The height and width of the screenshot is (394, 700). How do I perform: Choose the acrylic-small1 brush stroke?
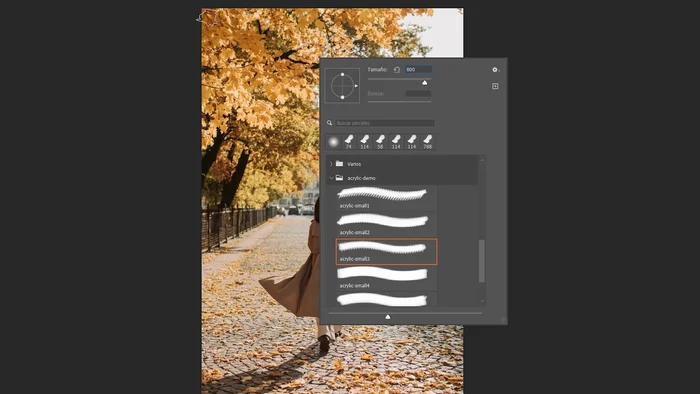pos(386,198)
